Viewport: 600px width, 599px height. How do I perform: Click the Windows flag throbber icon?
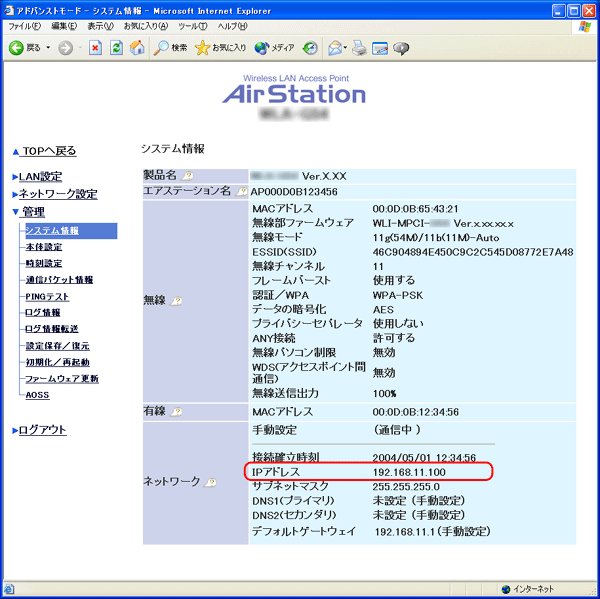[585, 27]
